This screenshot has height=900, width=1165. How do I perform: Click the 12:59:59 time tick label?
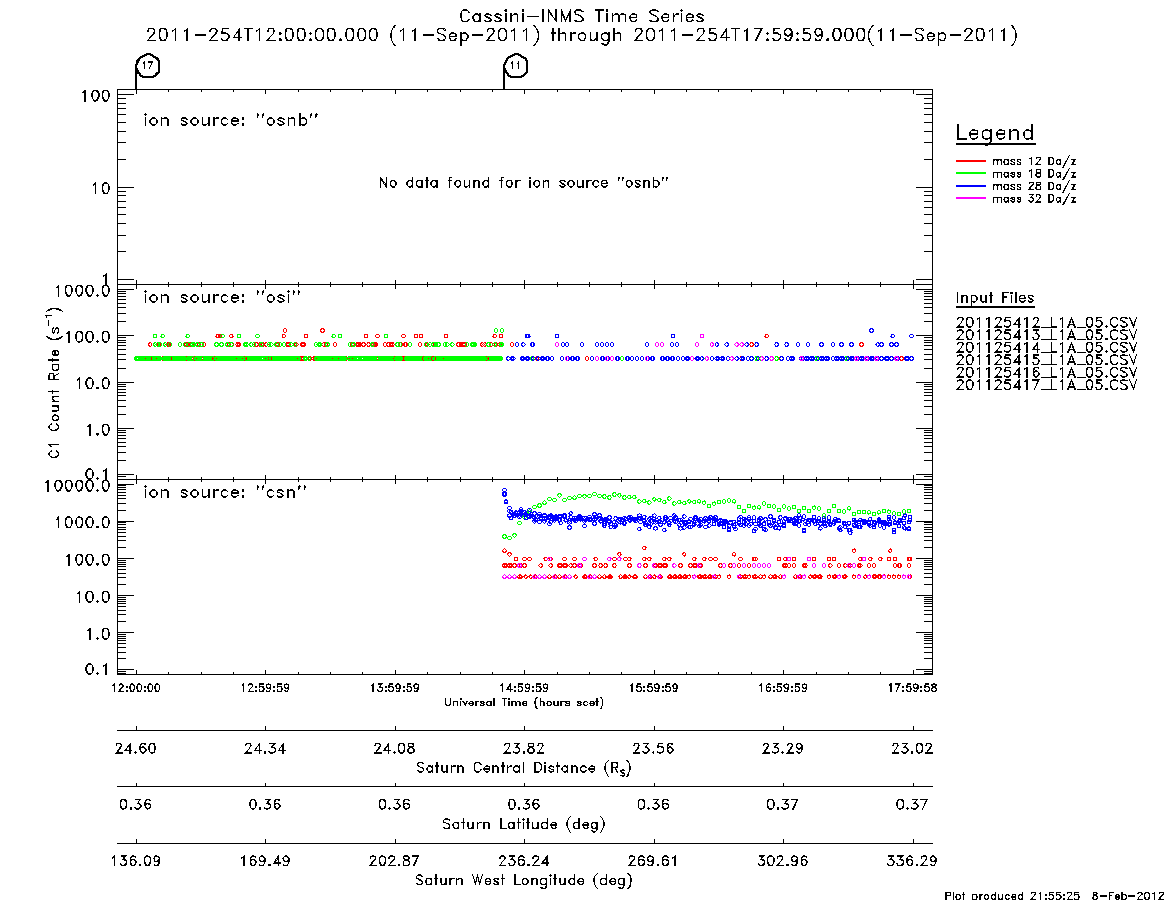265,687
